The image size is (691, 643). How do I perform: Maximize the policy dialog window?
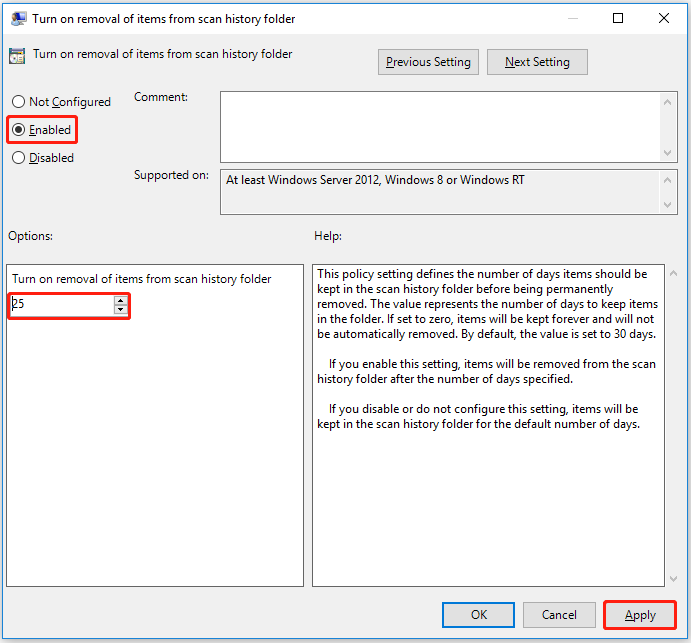(x=618, y=18)
